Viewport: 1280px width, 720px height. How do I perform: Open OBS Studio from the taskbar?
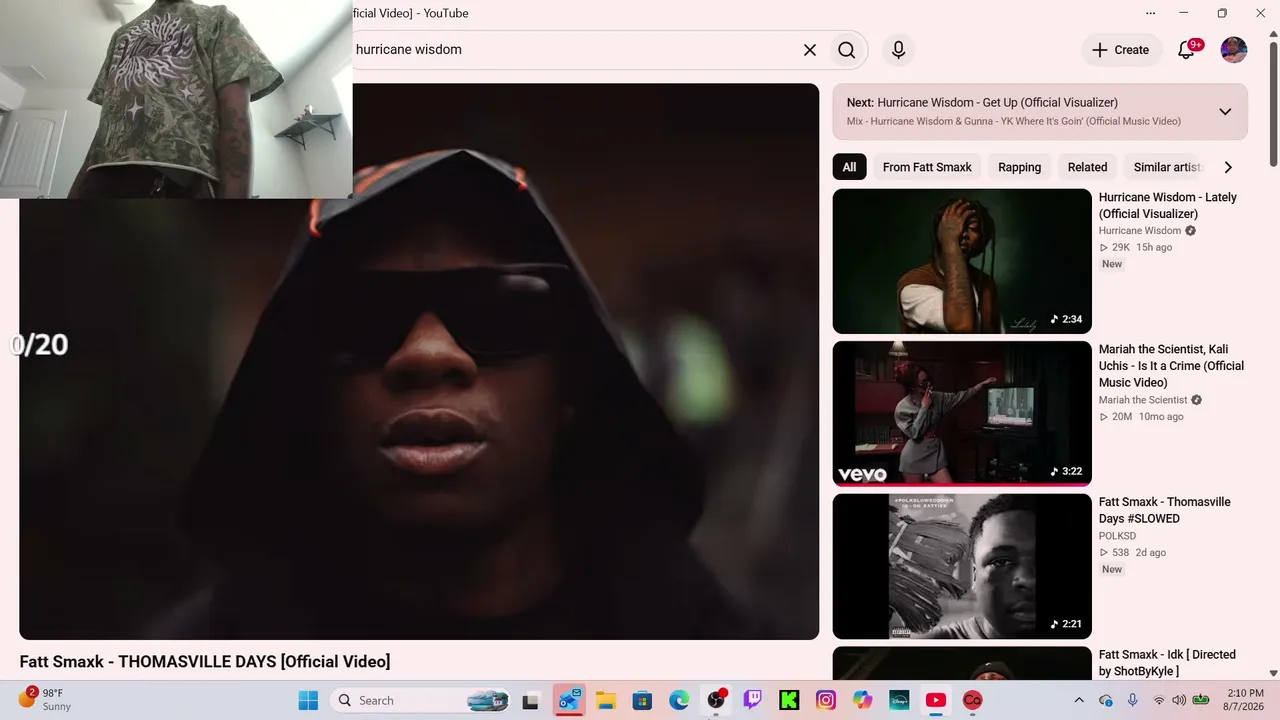click(x=716, y=700)
